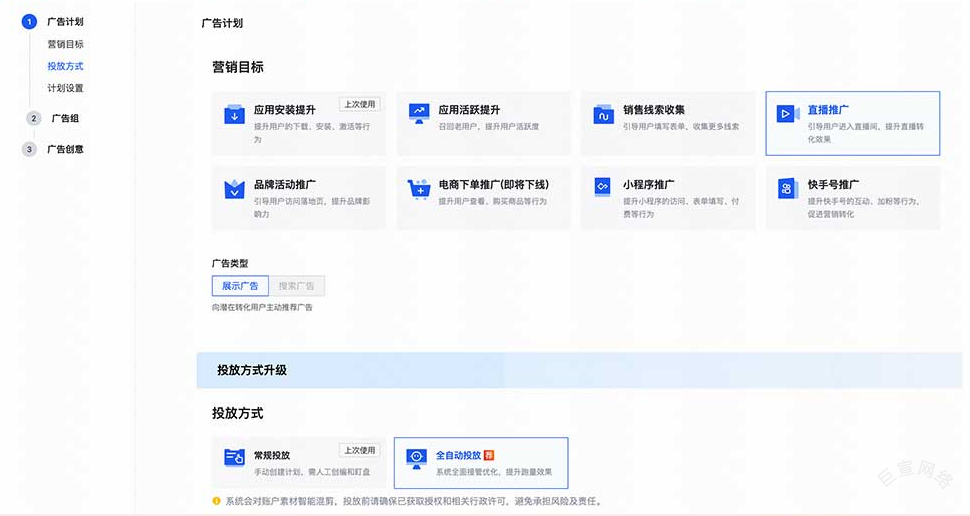Click the red 荐 badge beside 全自动投放

coord(489,455)
